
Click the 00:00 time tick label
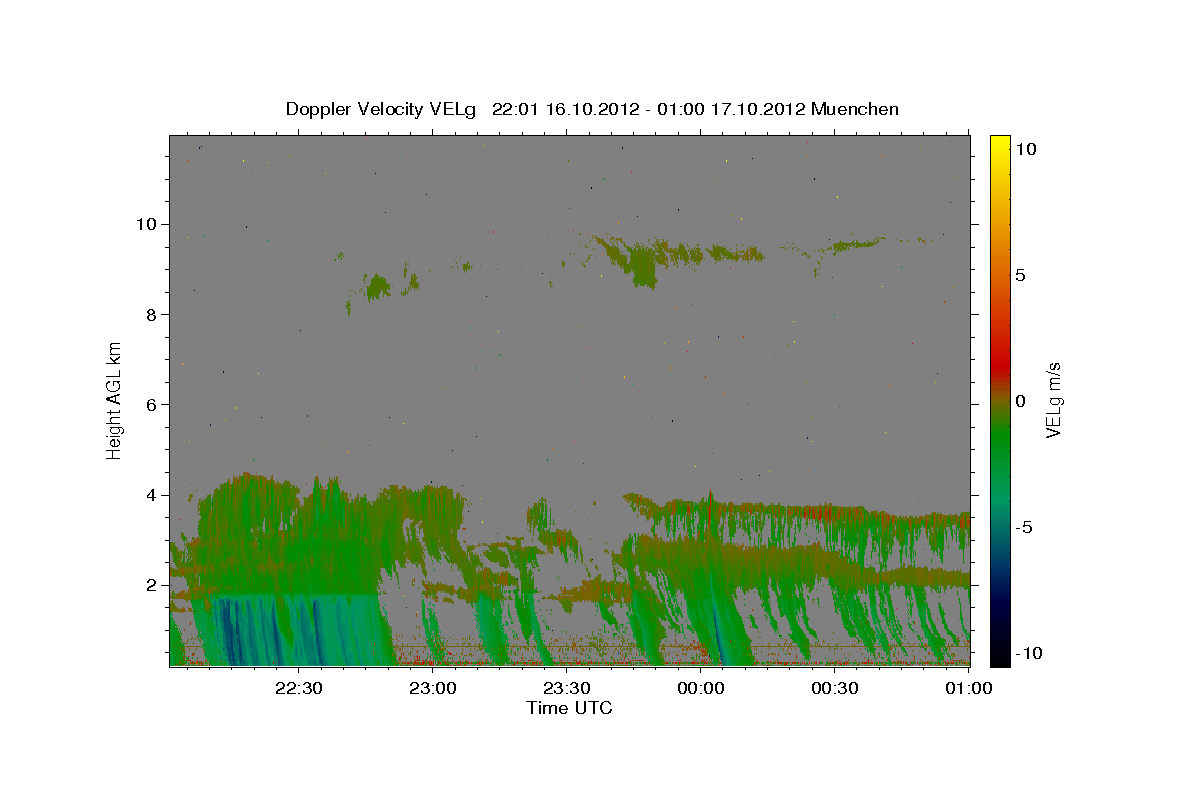click(x=700, y=688)
